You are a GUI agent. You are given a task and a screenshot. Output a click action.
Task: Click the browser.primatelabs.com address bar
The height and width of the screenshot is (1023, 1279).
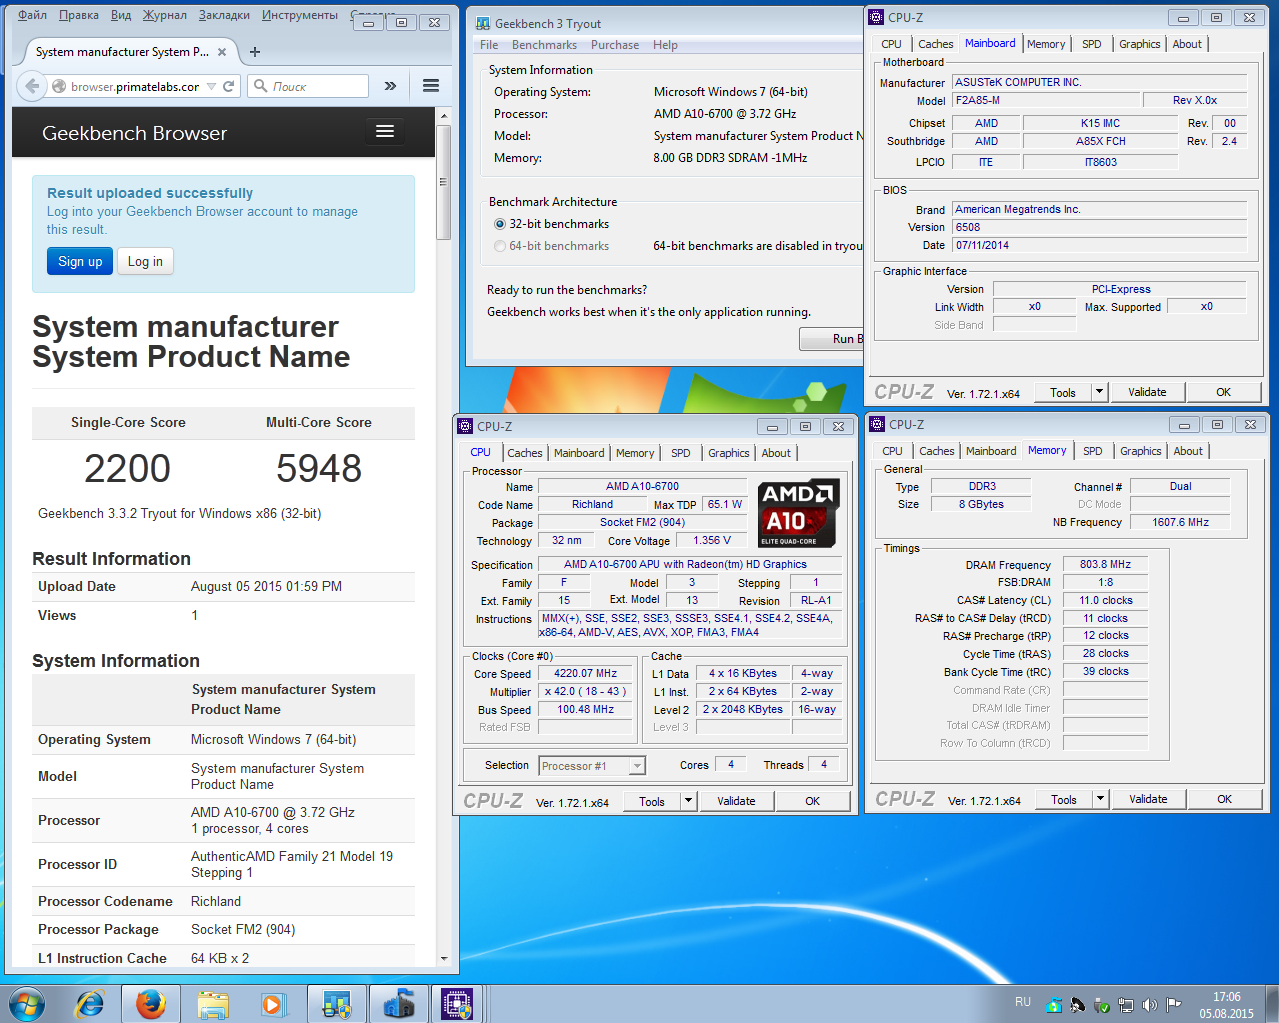click(134, 86)
